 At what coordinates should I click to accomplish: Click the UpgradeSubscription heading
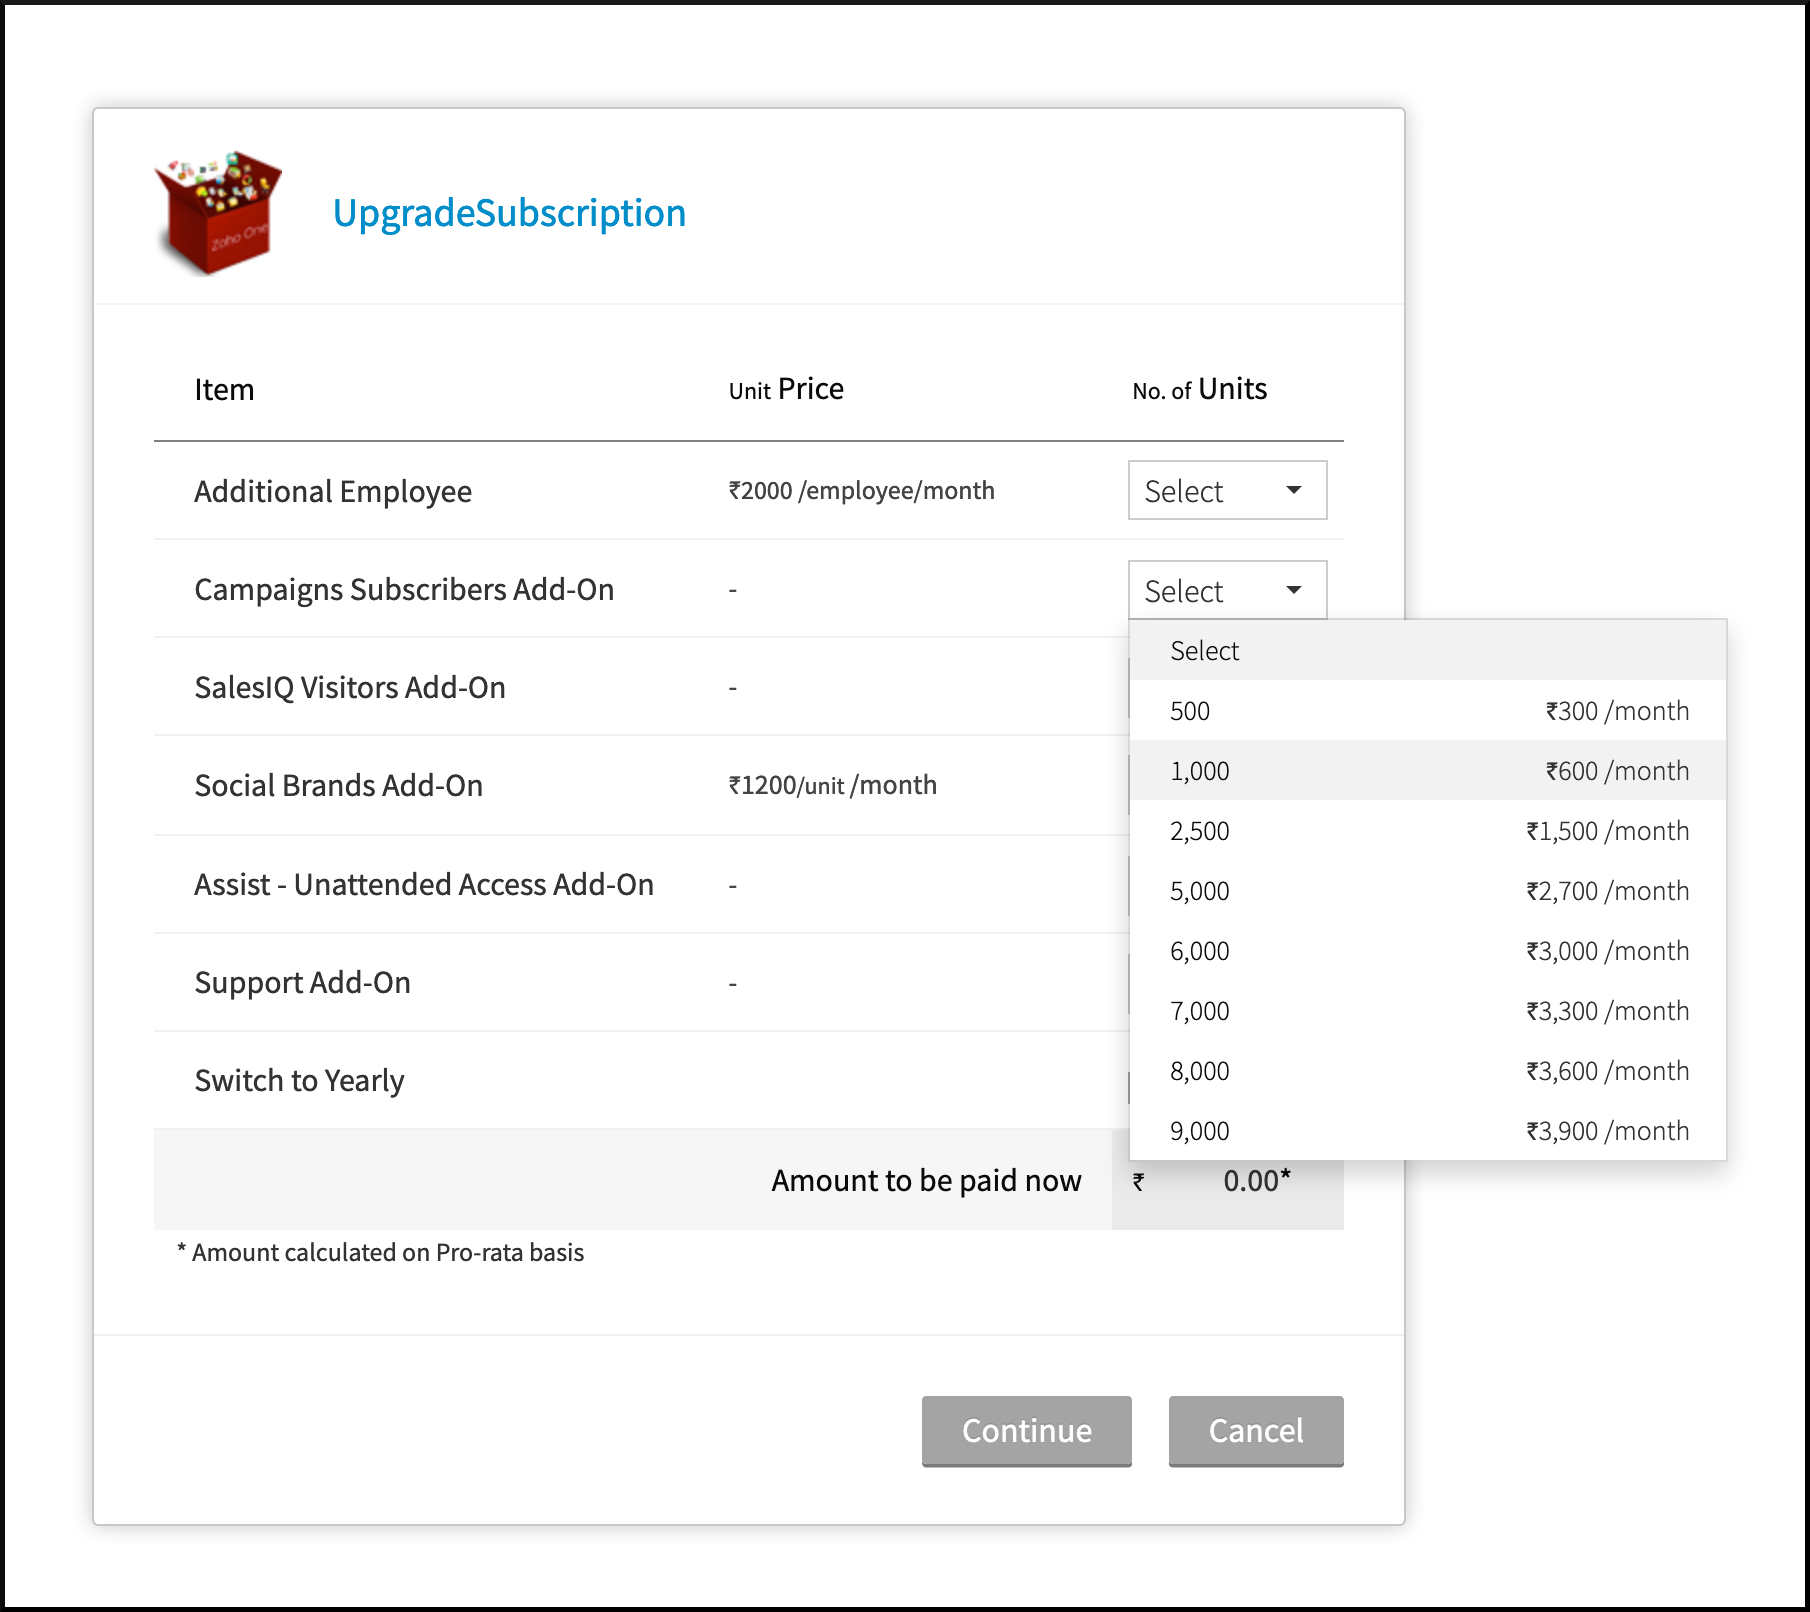click(509, 213)
